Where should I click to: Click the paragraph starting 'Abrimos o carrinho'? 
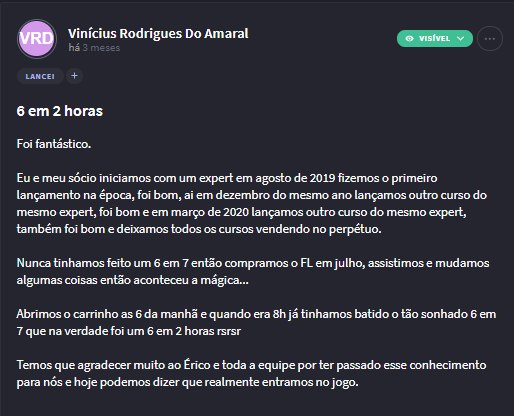[256, 322]
